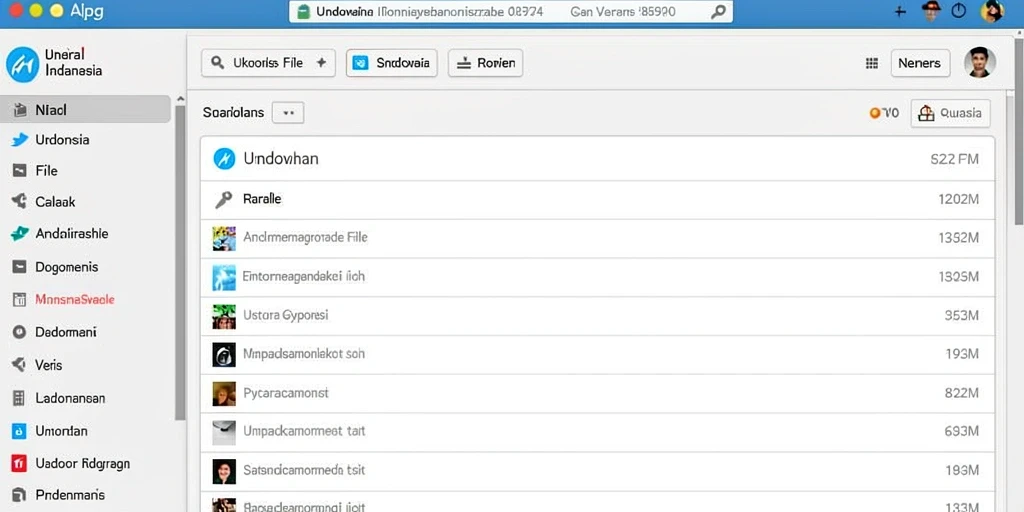Select Prndenmaris in the sidebar
The width and height of the screenshot is (1024, 512).
(x=70, y=495)
